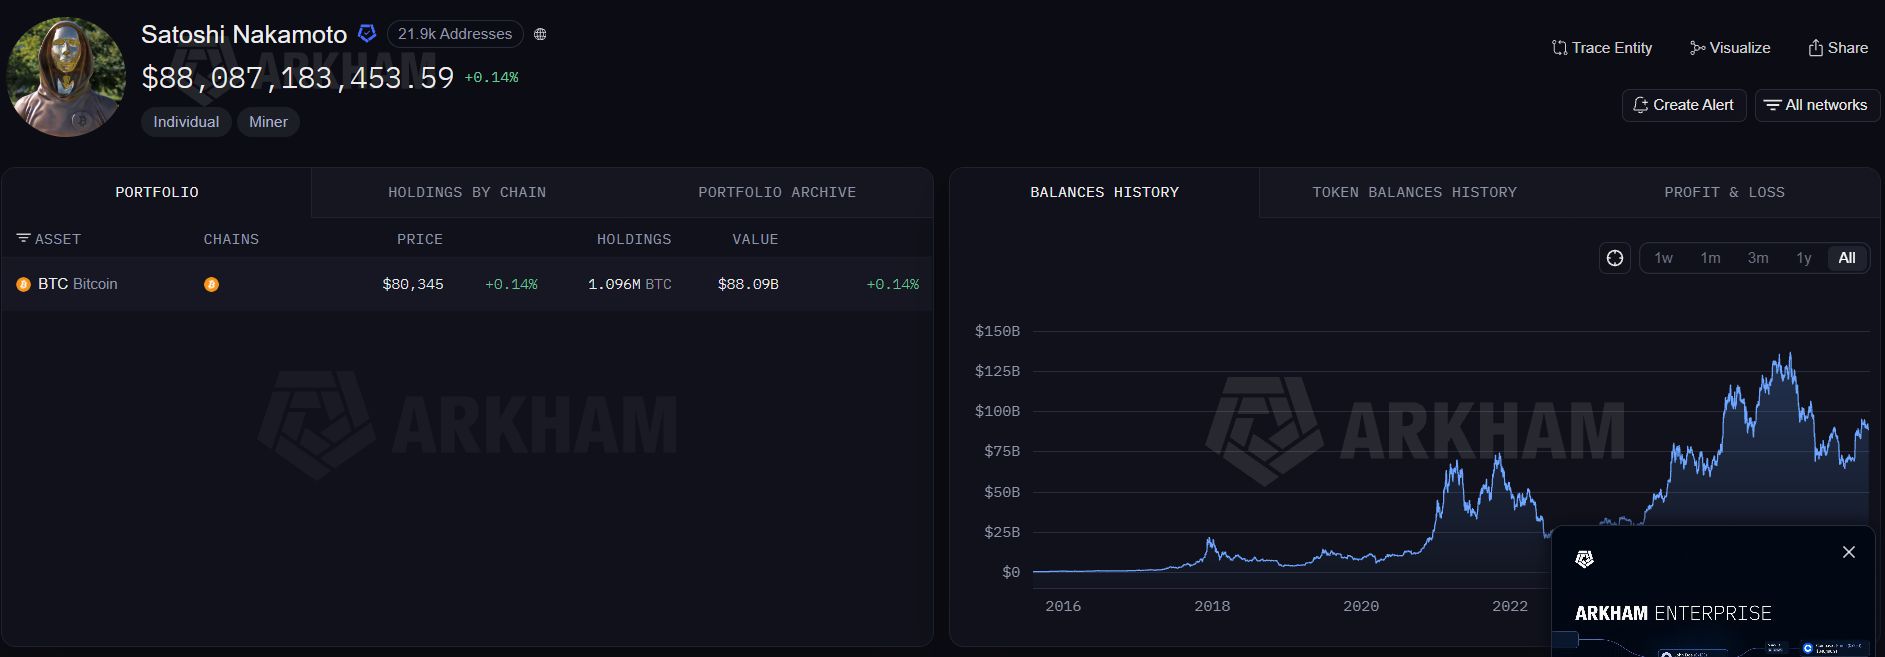The image size is (1885, 657).
Task: Set chart range to All
Action: point(1847,258)
